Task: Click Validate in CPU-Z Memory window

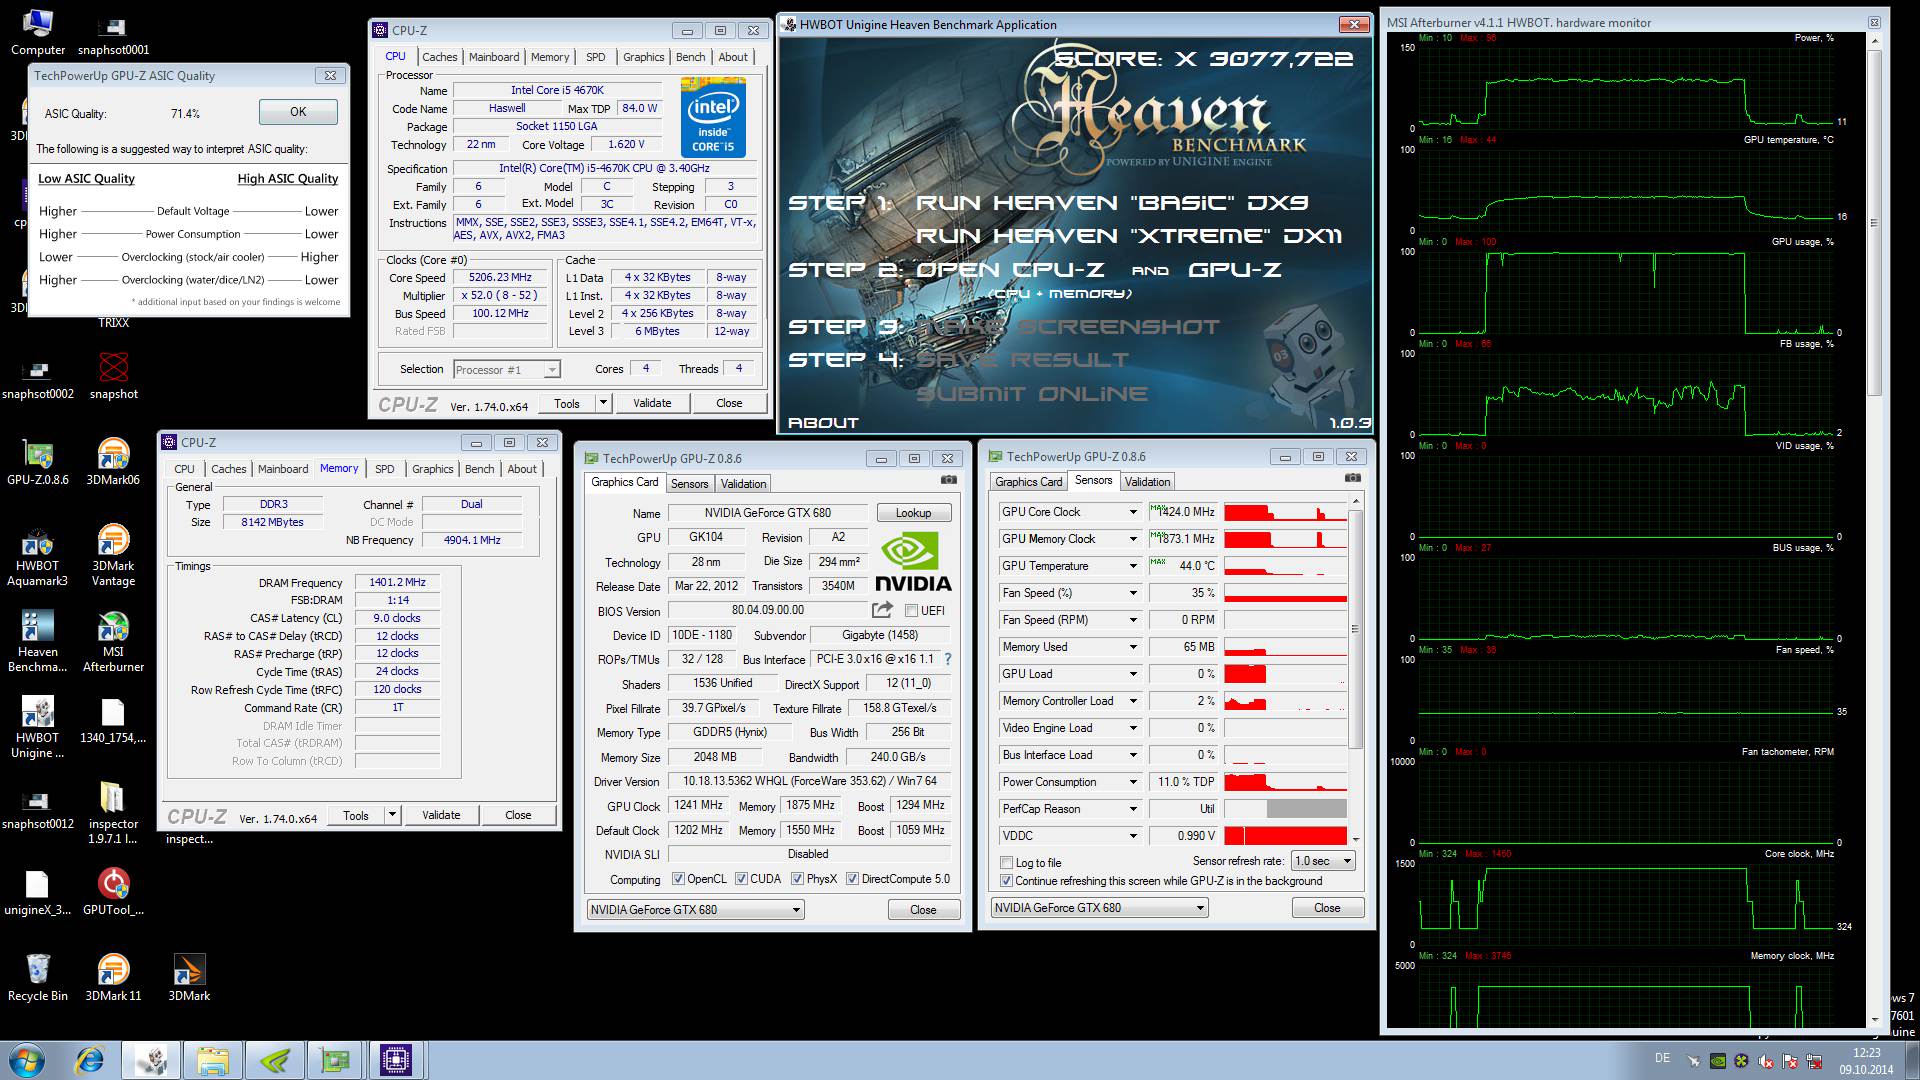Action: coord(441,815)
